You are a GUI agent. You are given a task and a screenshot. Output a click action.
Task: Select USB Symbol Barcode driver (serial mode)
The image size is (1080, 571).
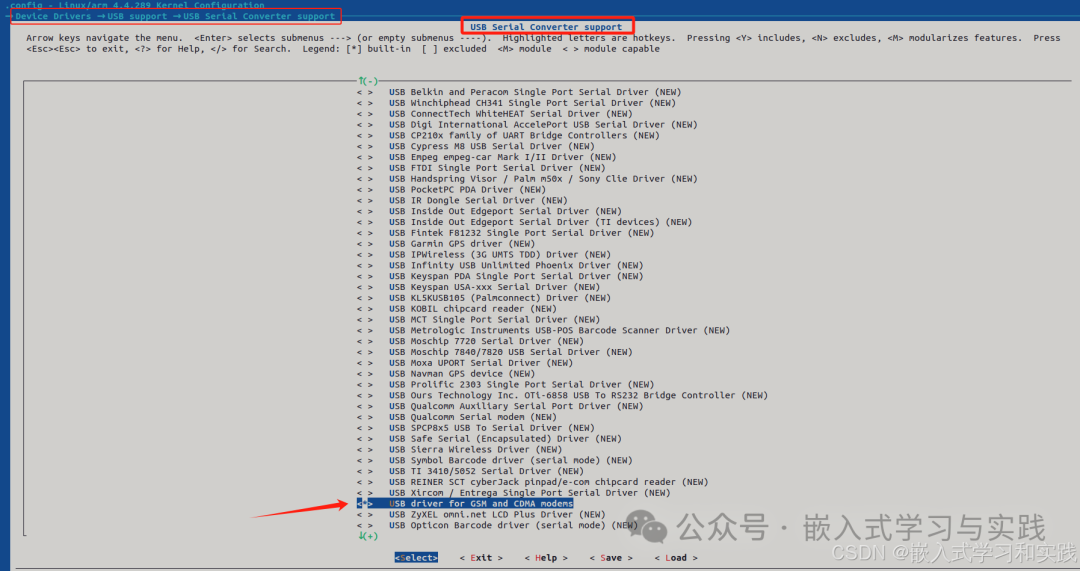[495, 460]
